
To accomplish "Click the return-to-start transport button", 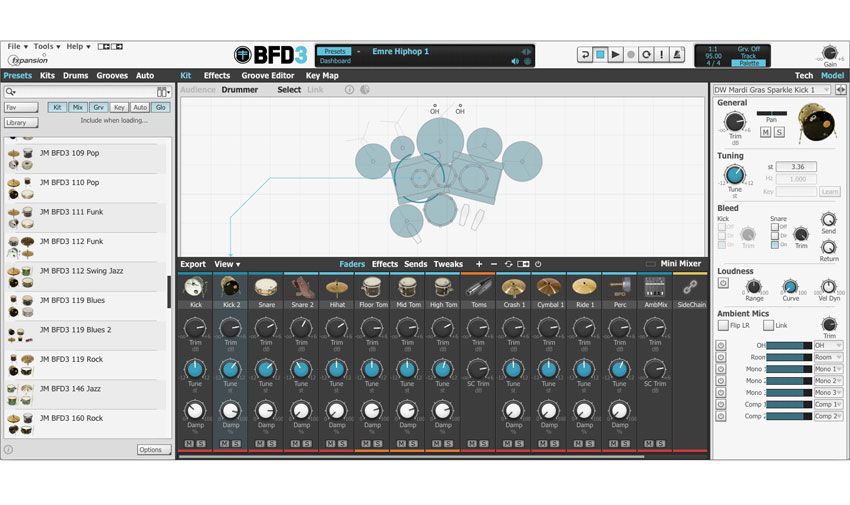I will [x=584, y=55].
